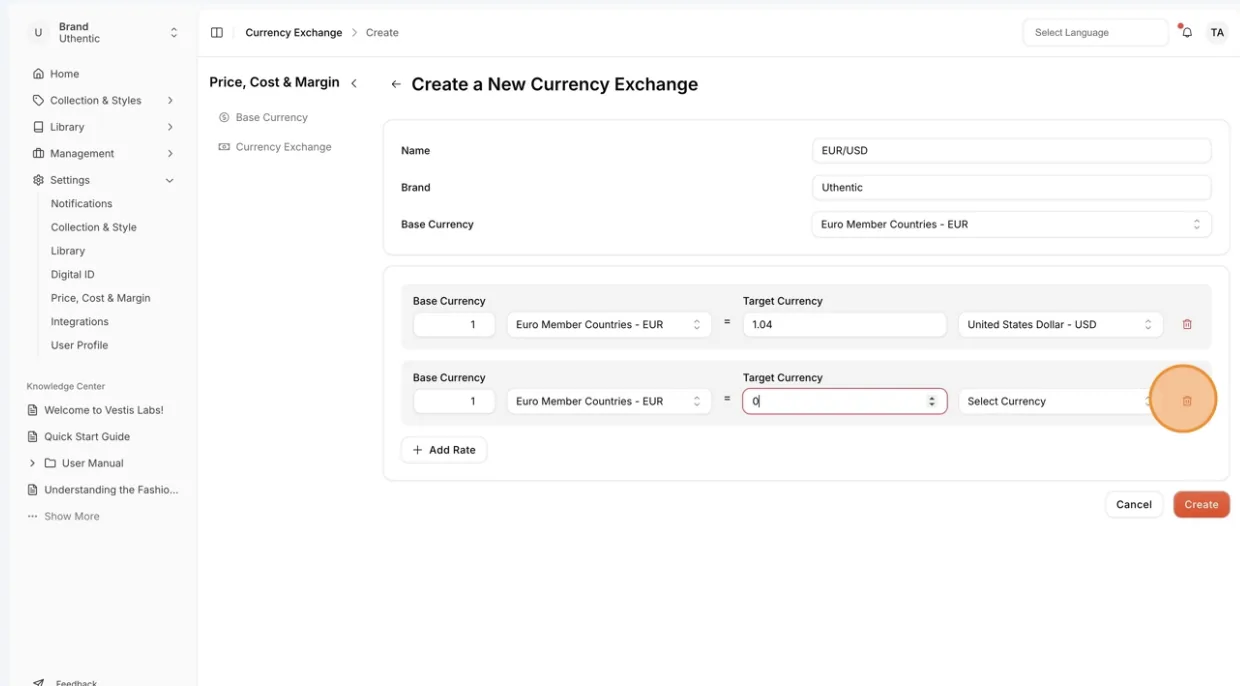Delete the second rate row with Select Currency

[x=1187, y=401]
